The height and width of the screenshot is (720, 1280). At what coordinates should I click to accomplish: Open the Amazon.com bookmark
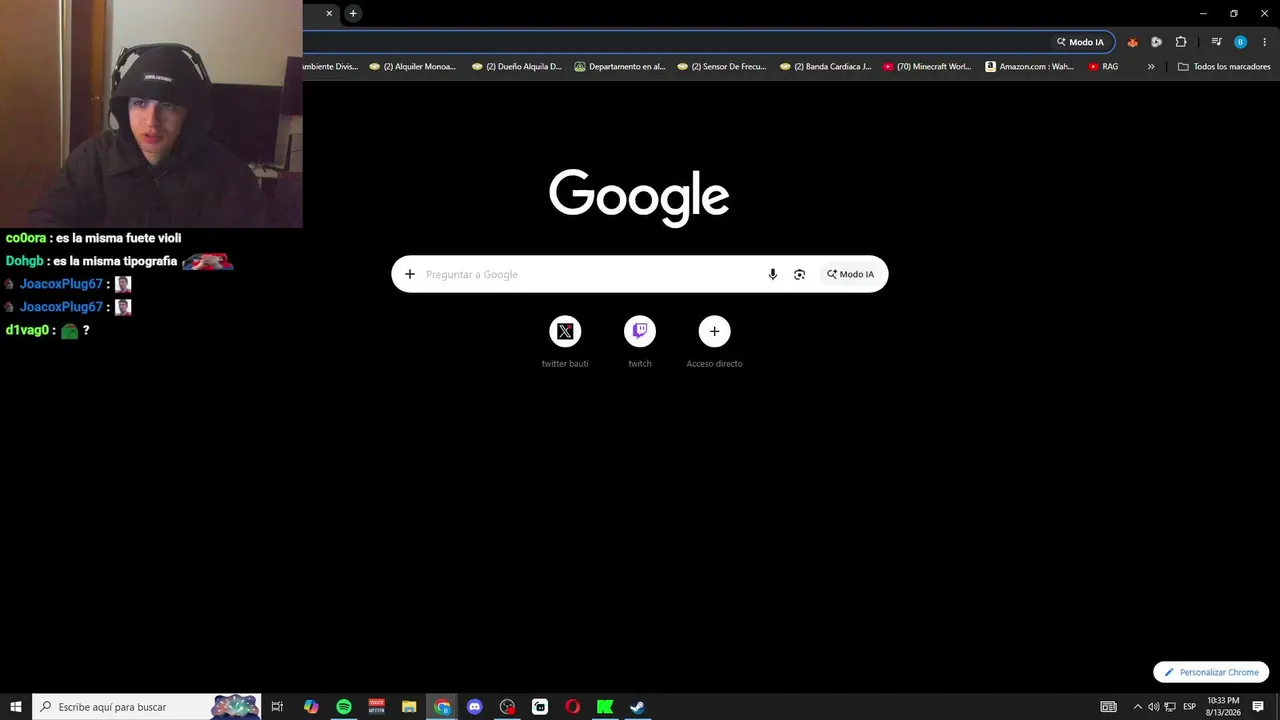pos(1029,67)
